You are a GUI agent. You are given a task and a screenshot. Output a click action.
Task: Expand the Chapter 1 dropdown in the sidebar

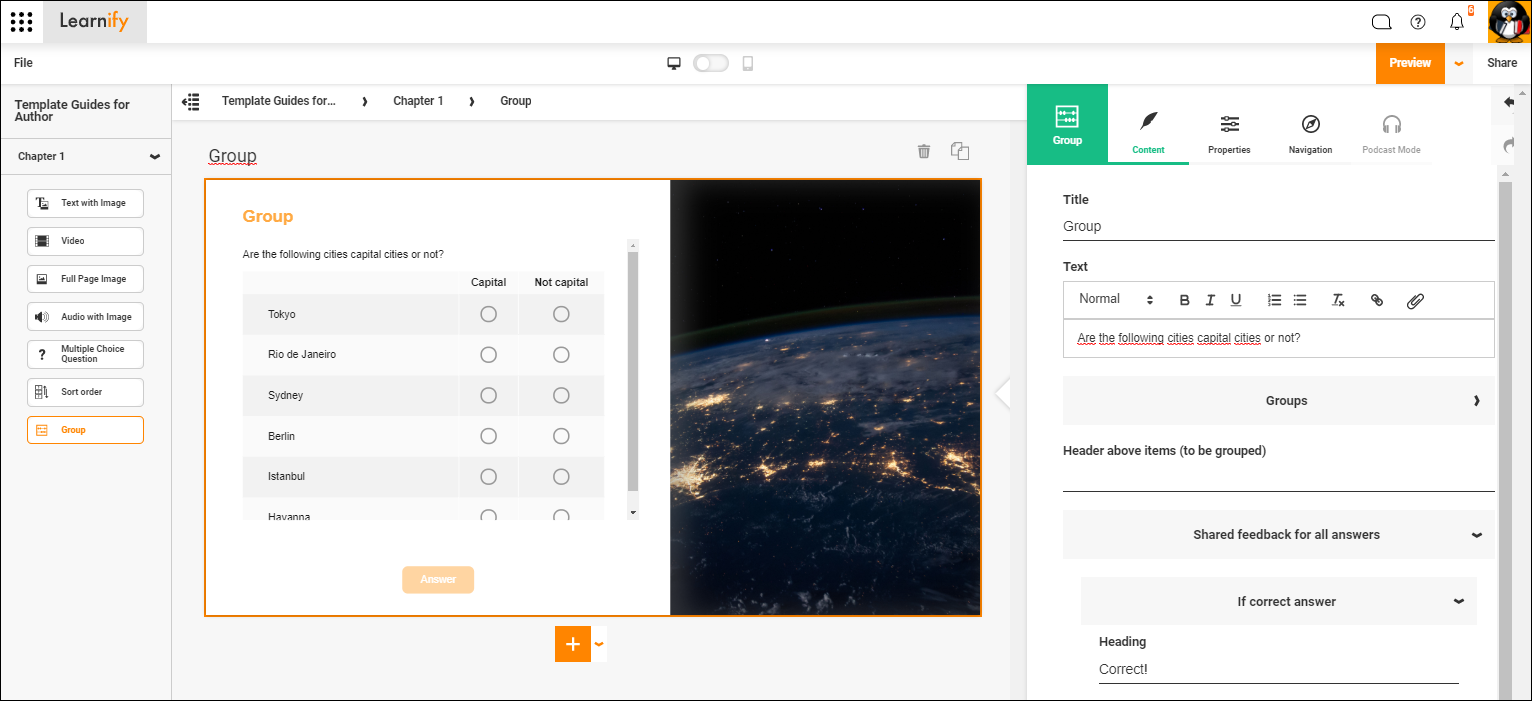click(x=155, y=156)
